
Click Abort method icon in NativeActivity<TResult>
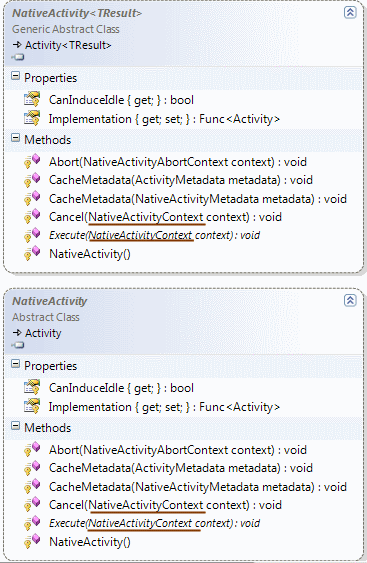[x=32, y=161]
